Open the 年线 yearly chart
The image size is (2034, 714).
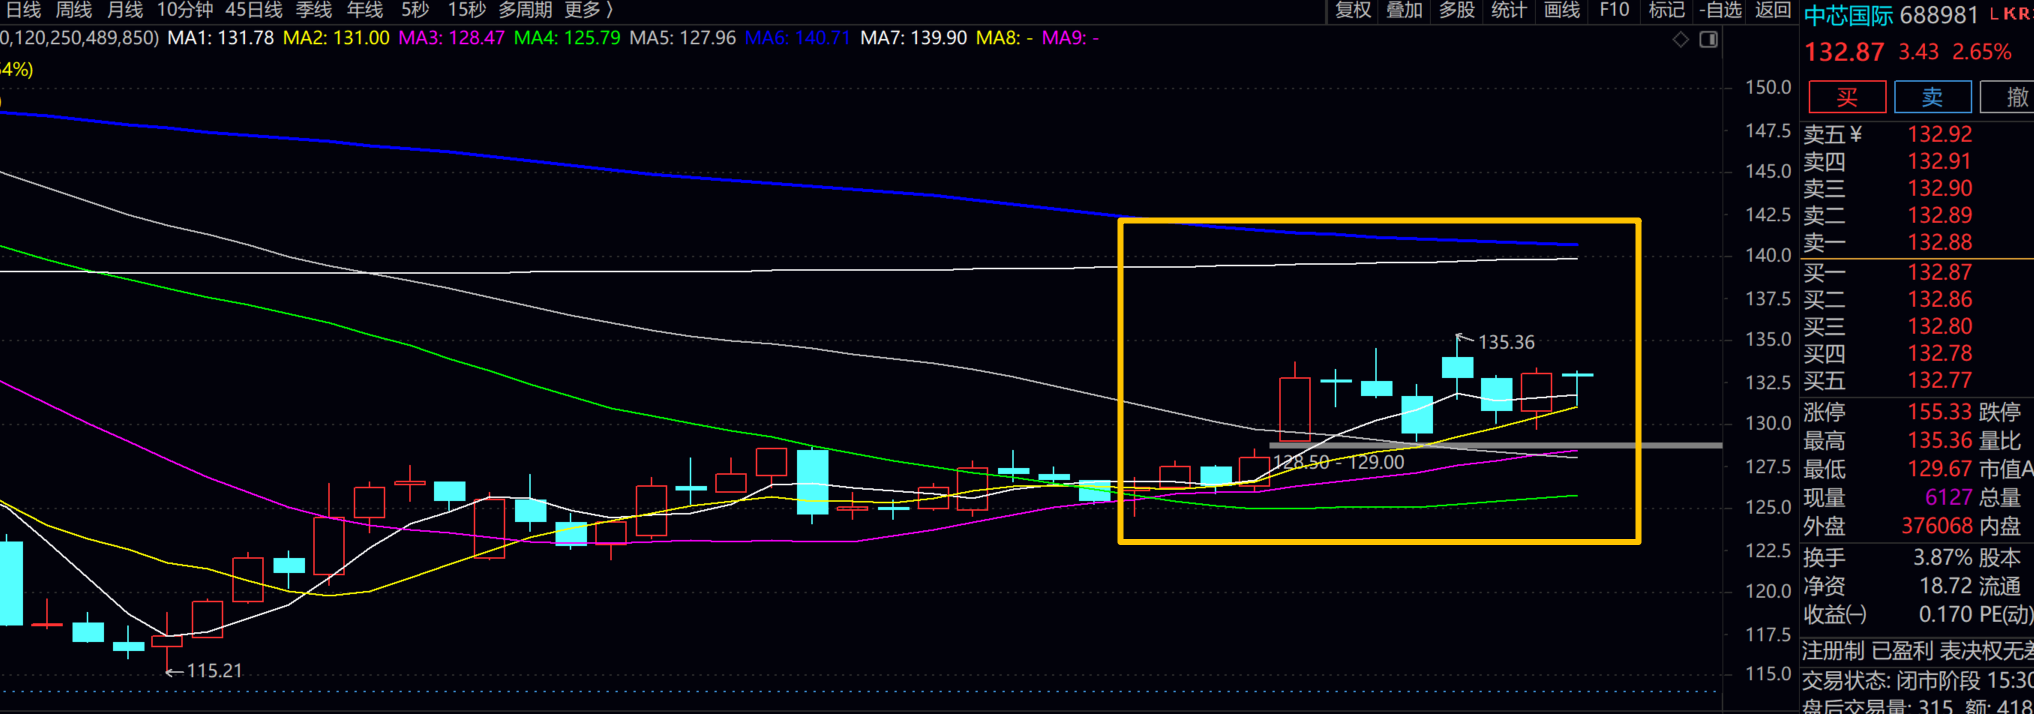[365, 10]
